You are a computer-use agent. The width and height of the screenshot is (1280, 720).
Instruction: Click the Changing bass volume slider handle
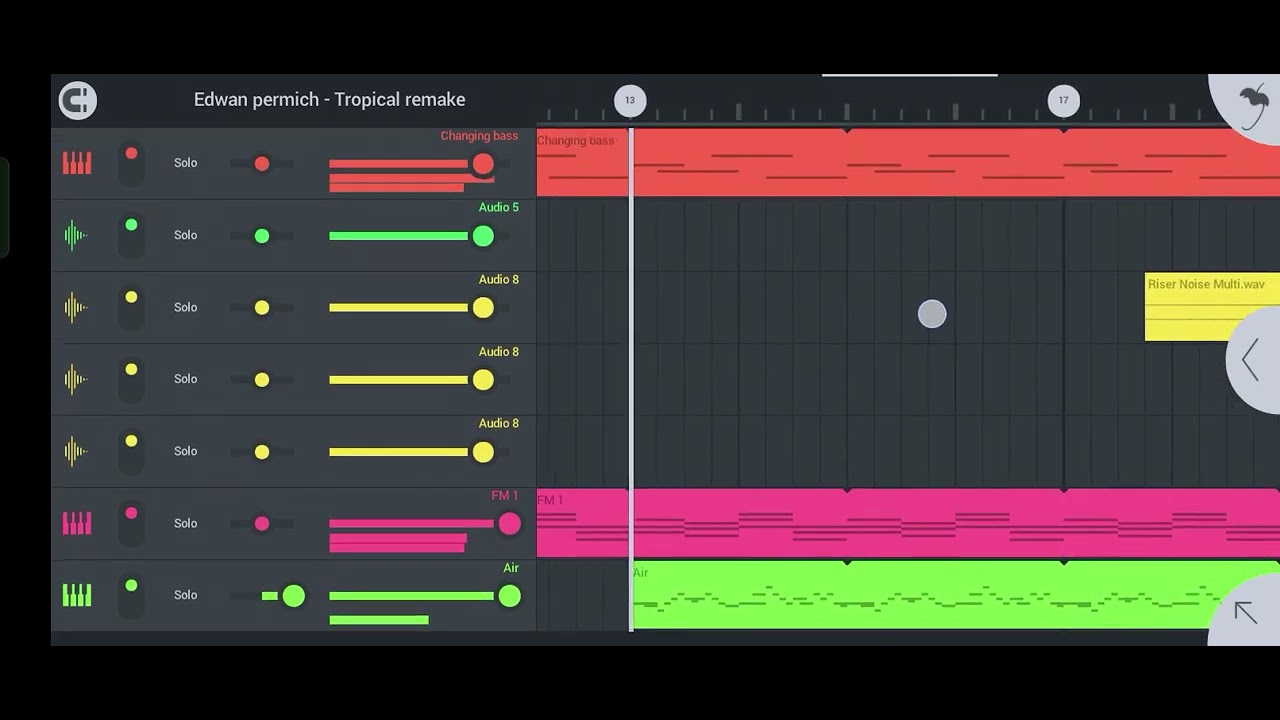[x=483, y=164]
